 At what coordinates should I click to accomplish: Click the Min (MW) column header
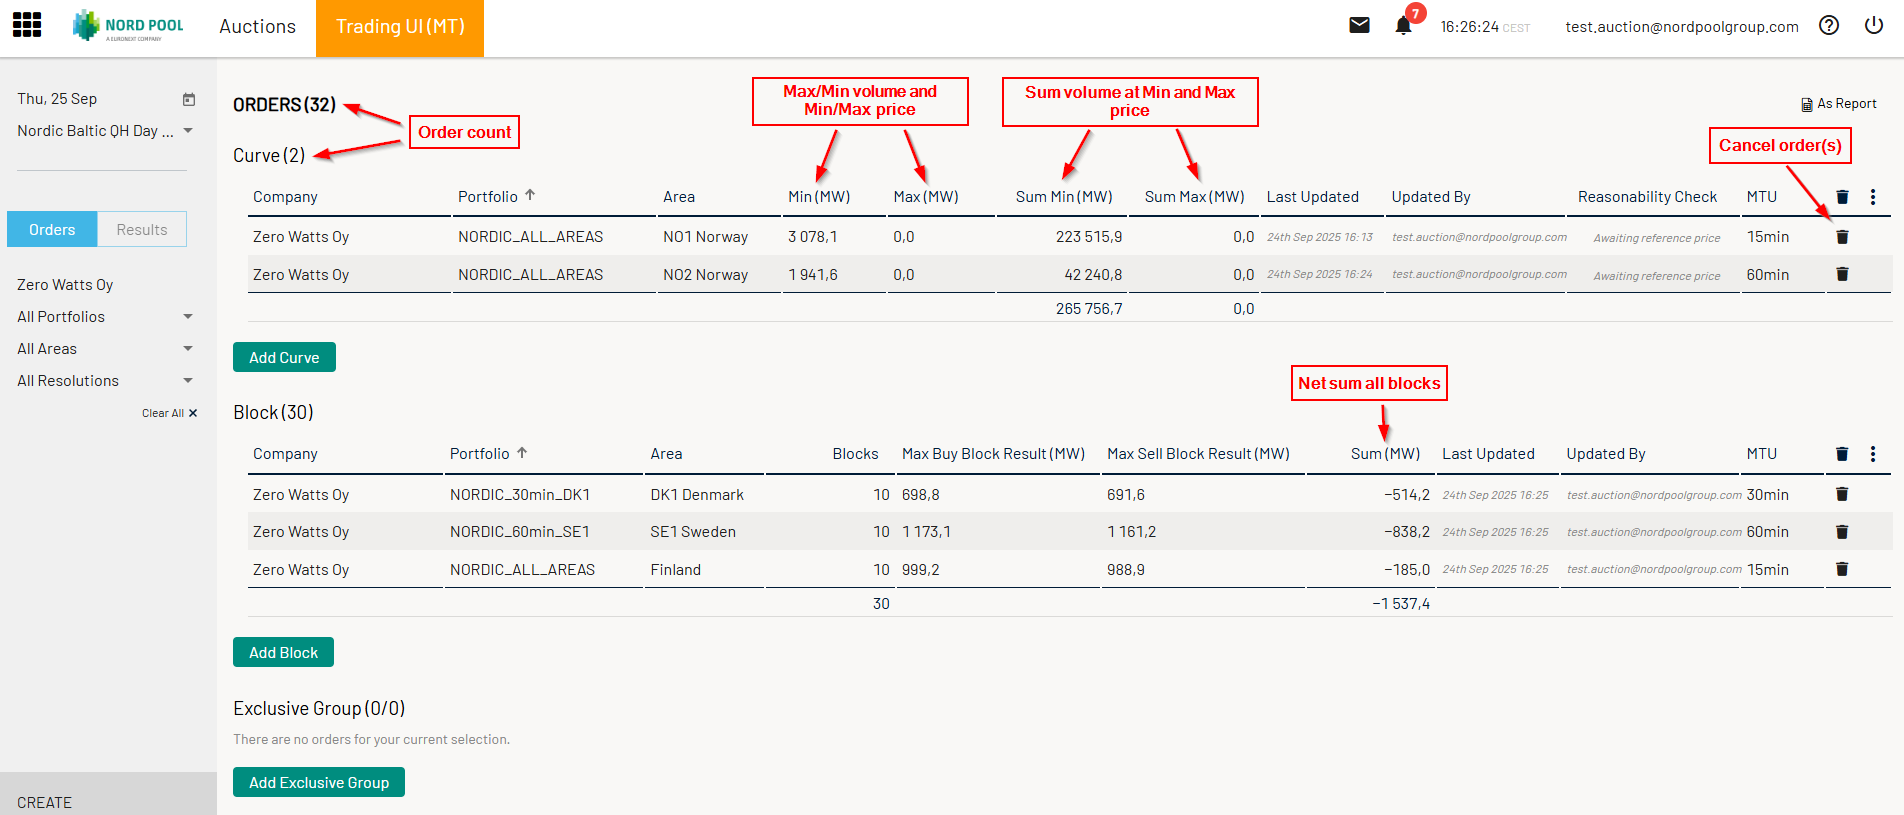(819, 197)
